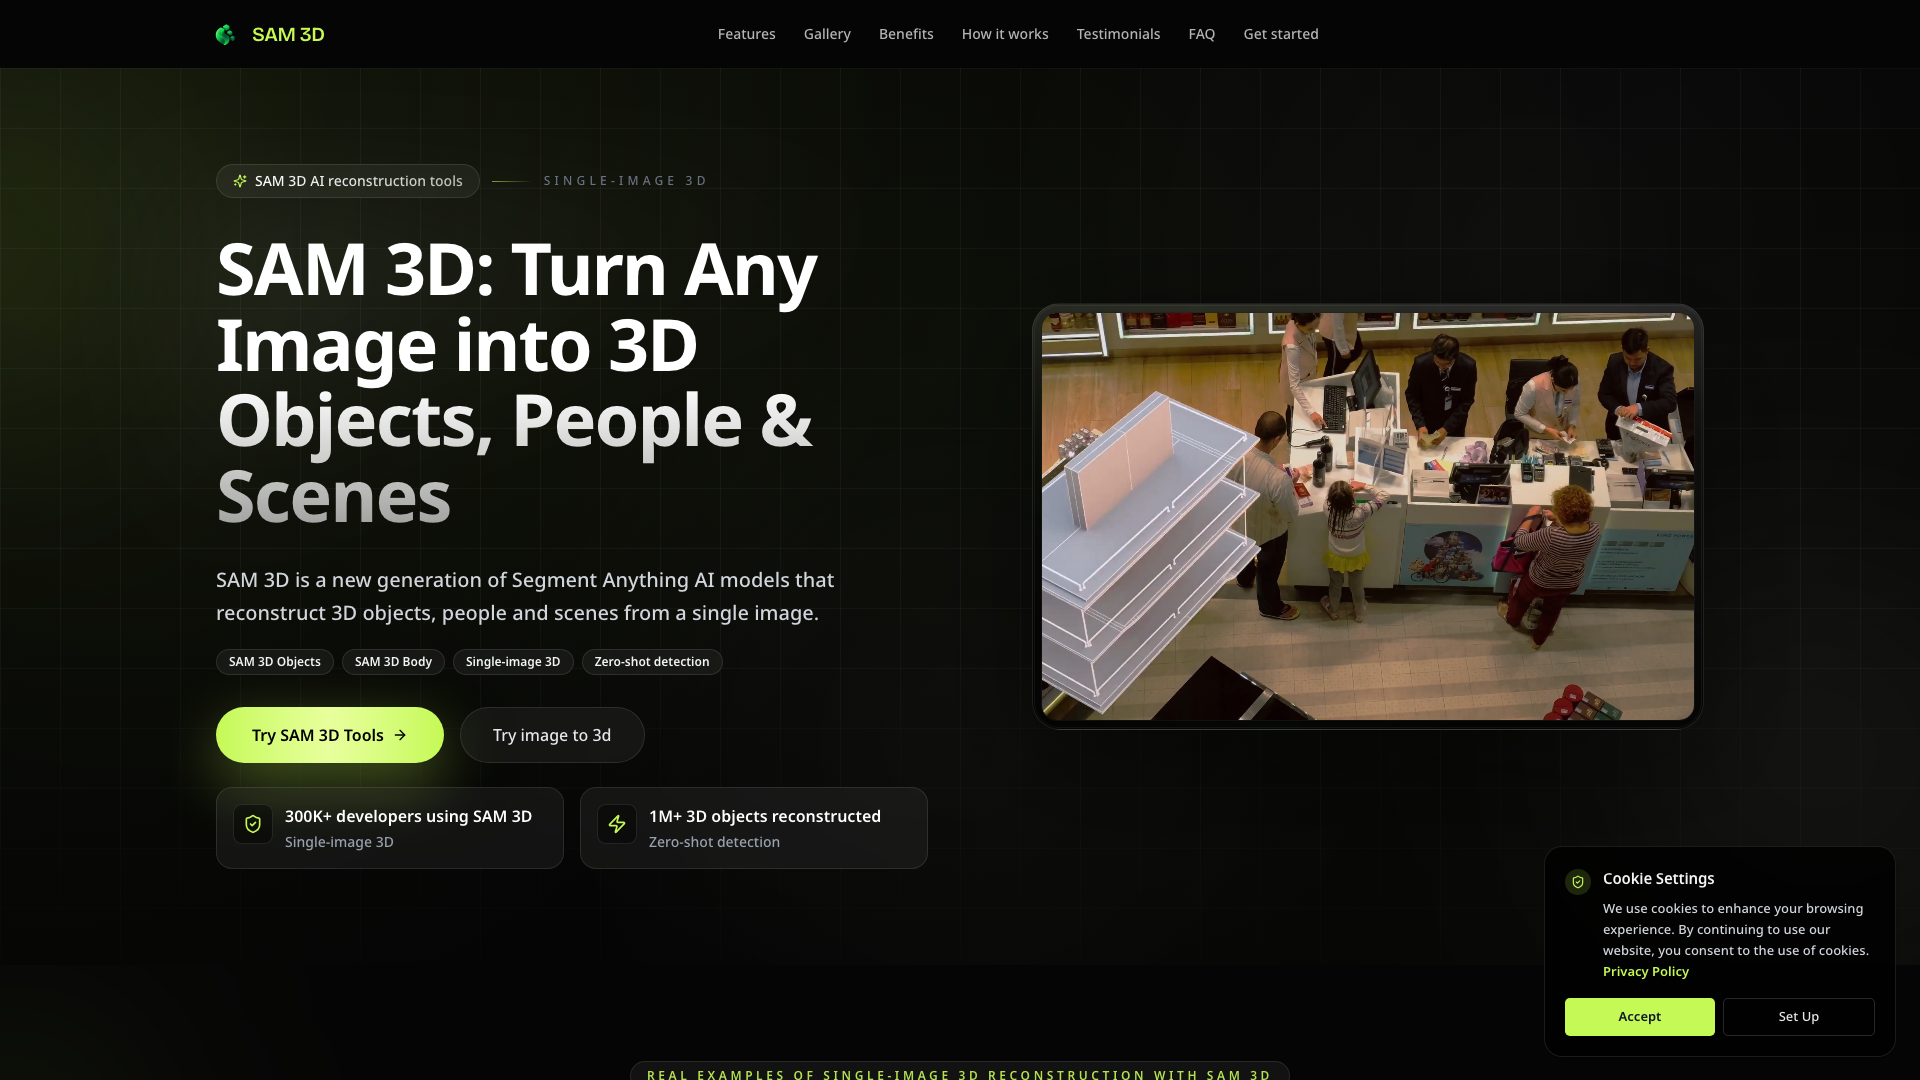This screenshot has width=1920, height=1080.
Task: Select the SAM 3D Body tag
Action: 393,662
